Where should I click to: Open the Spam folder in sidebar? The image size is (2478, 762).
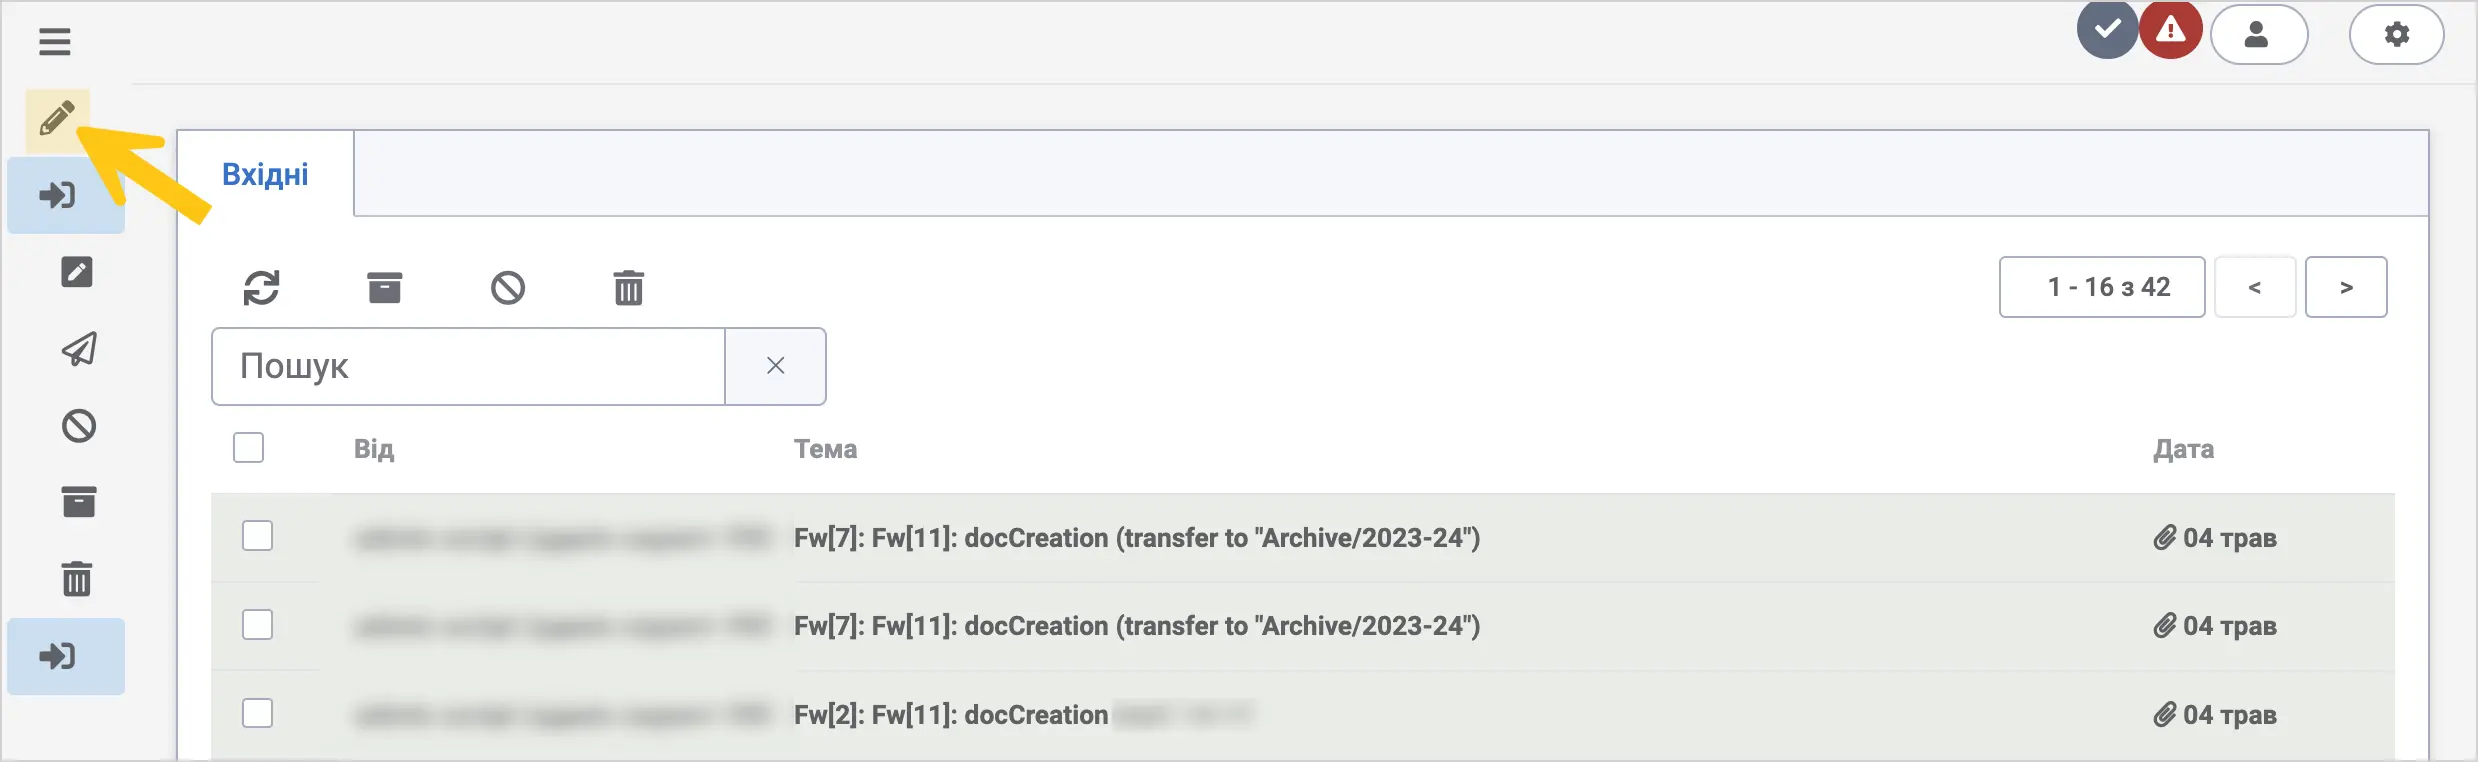pyautogui.click(x=79, y=426)
